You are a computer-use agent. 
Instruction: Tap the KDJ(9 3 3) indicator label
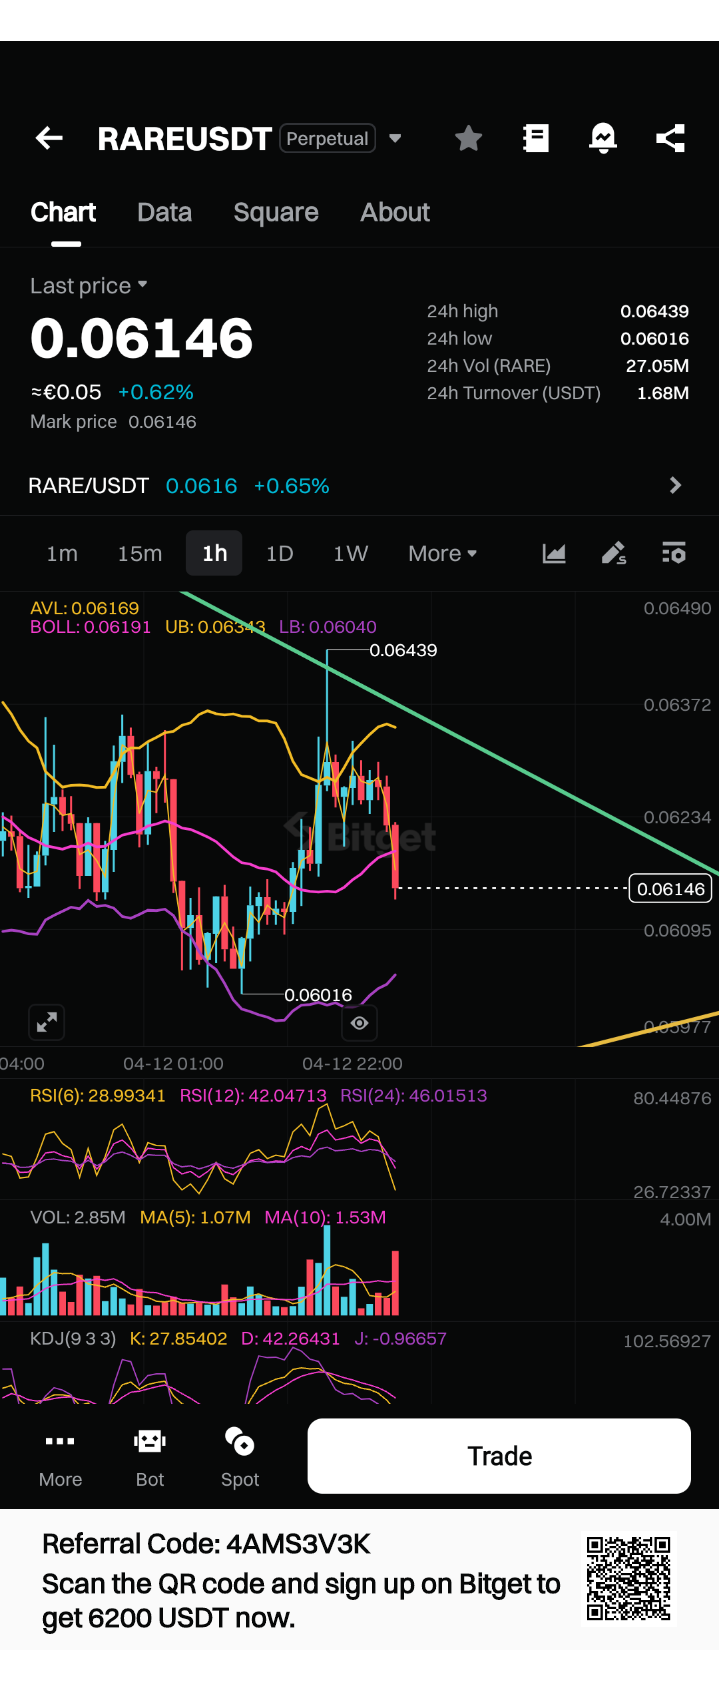73,1338
